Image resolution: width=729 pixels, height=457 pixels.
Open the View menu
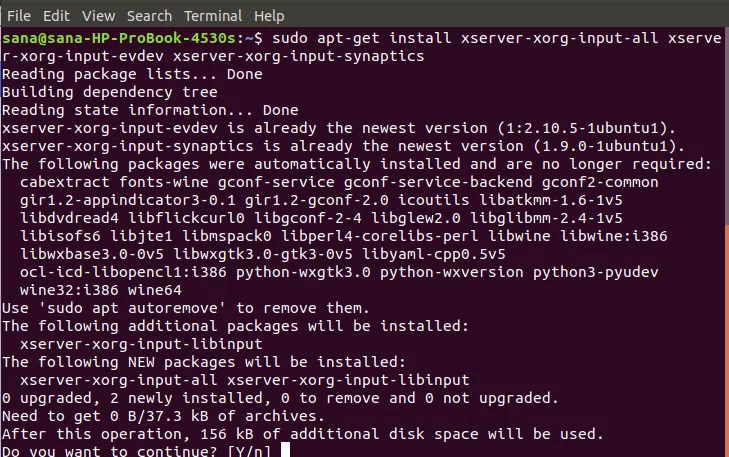pyautogui.click(x=99, y=16)
